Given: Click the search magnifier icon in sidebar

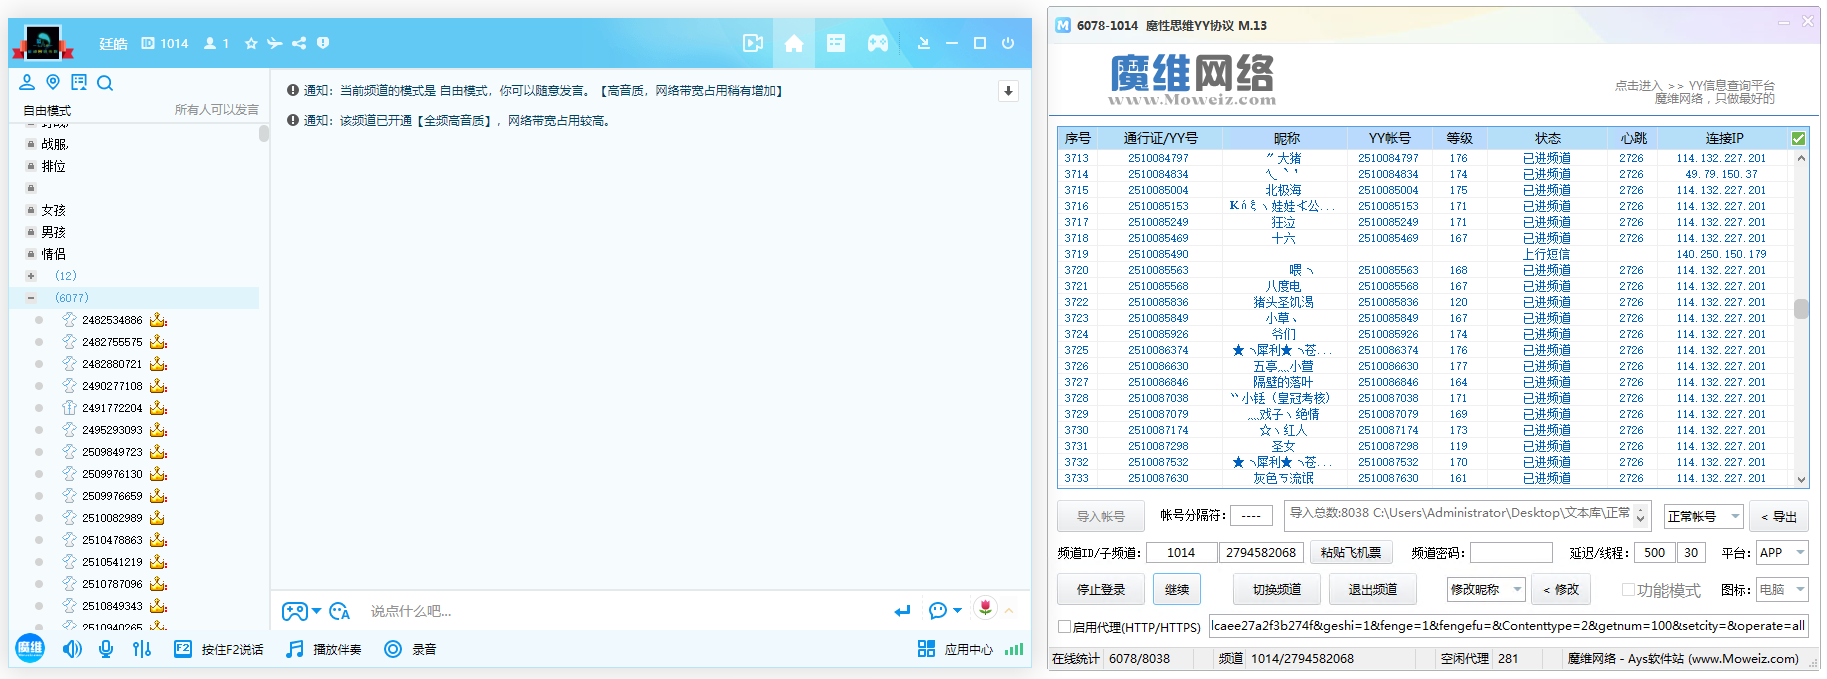Looking at the screenshot, I should click(x=105, y=83).
